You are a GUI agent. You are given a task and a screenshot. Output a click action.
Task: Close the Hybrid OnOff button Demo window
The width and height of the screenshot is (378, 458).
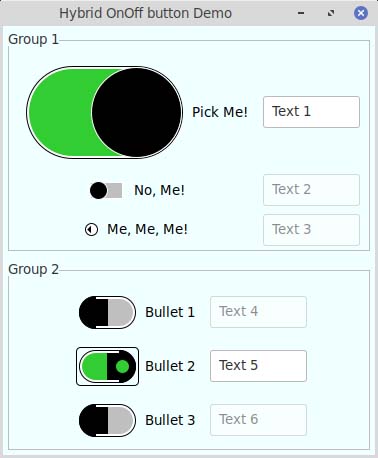[x=361, y=13]
